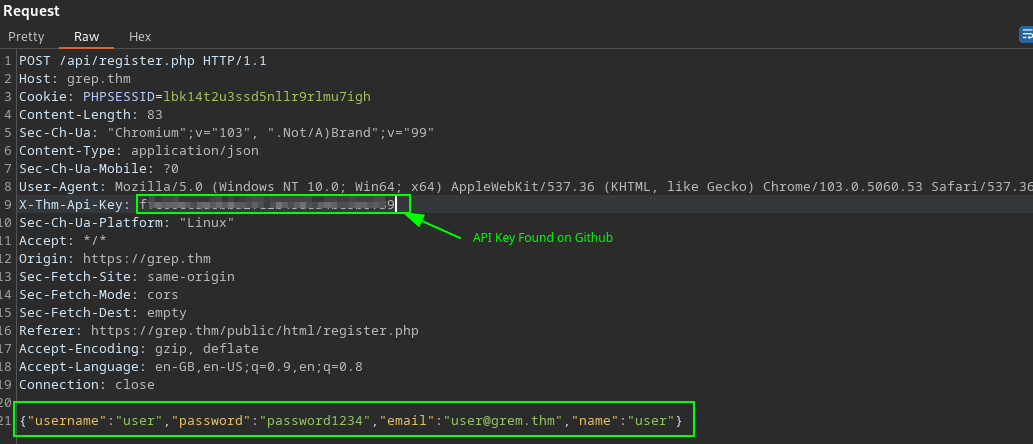Toggle the word wrap icon at top right

(1026, 35)
